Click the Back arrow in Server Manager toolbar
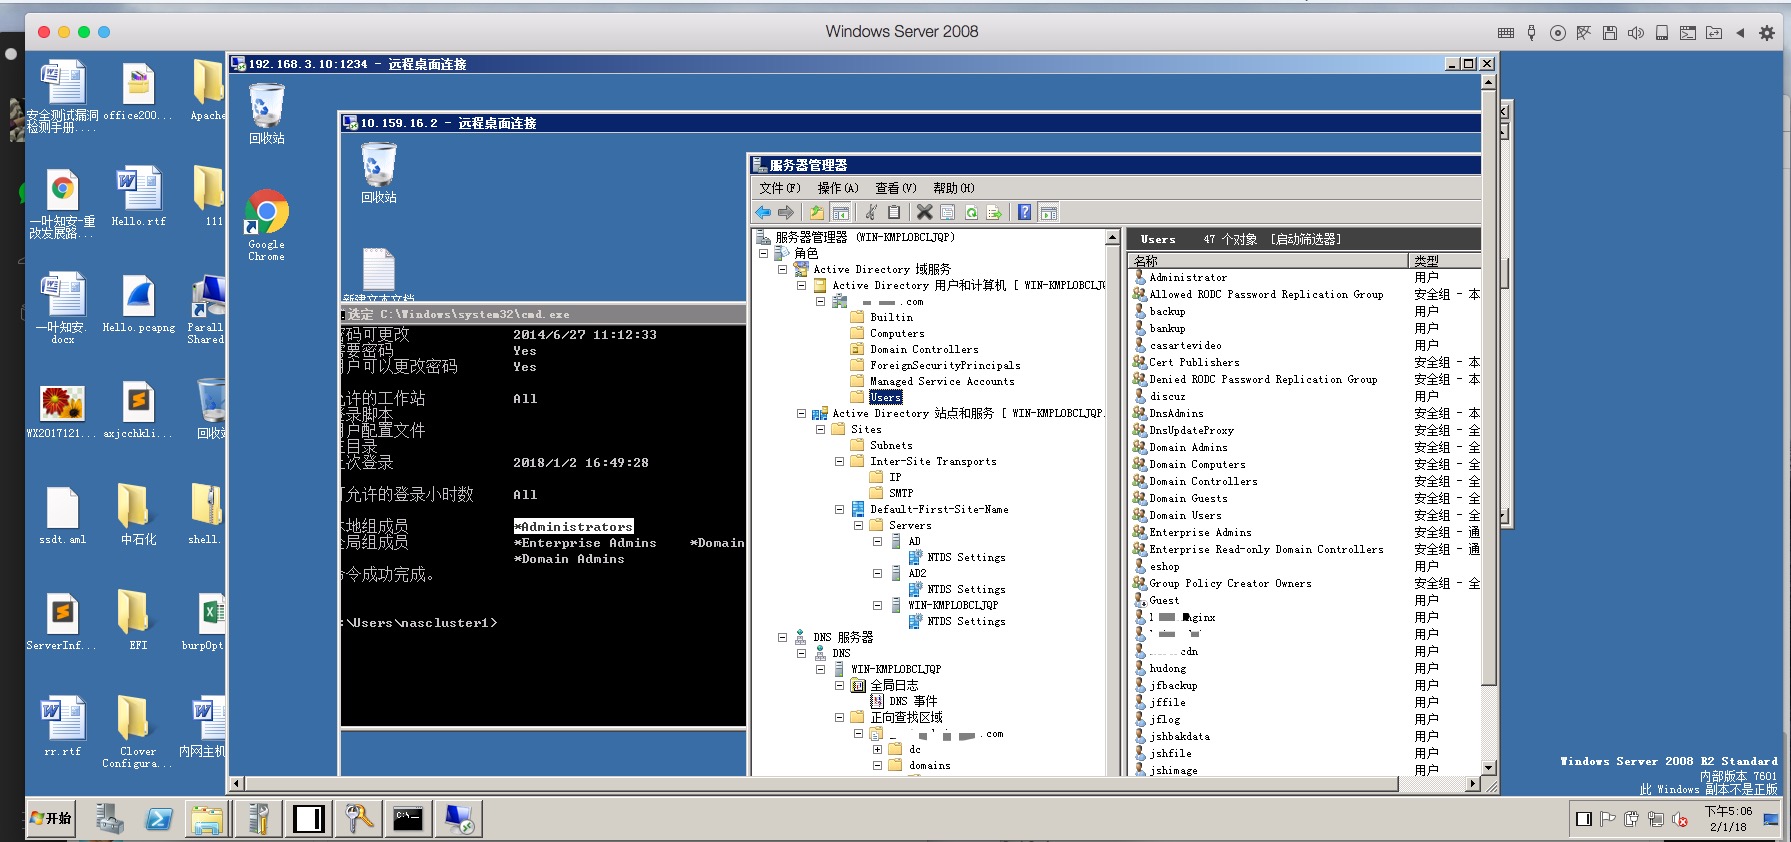 tap(763, 212)
